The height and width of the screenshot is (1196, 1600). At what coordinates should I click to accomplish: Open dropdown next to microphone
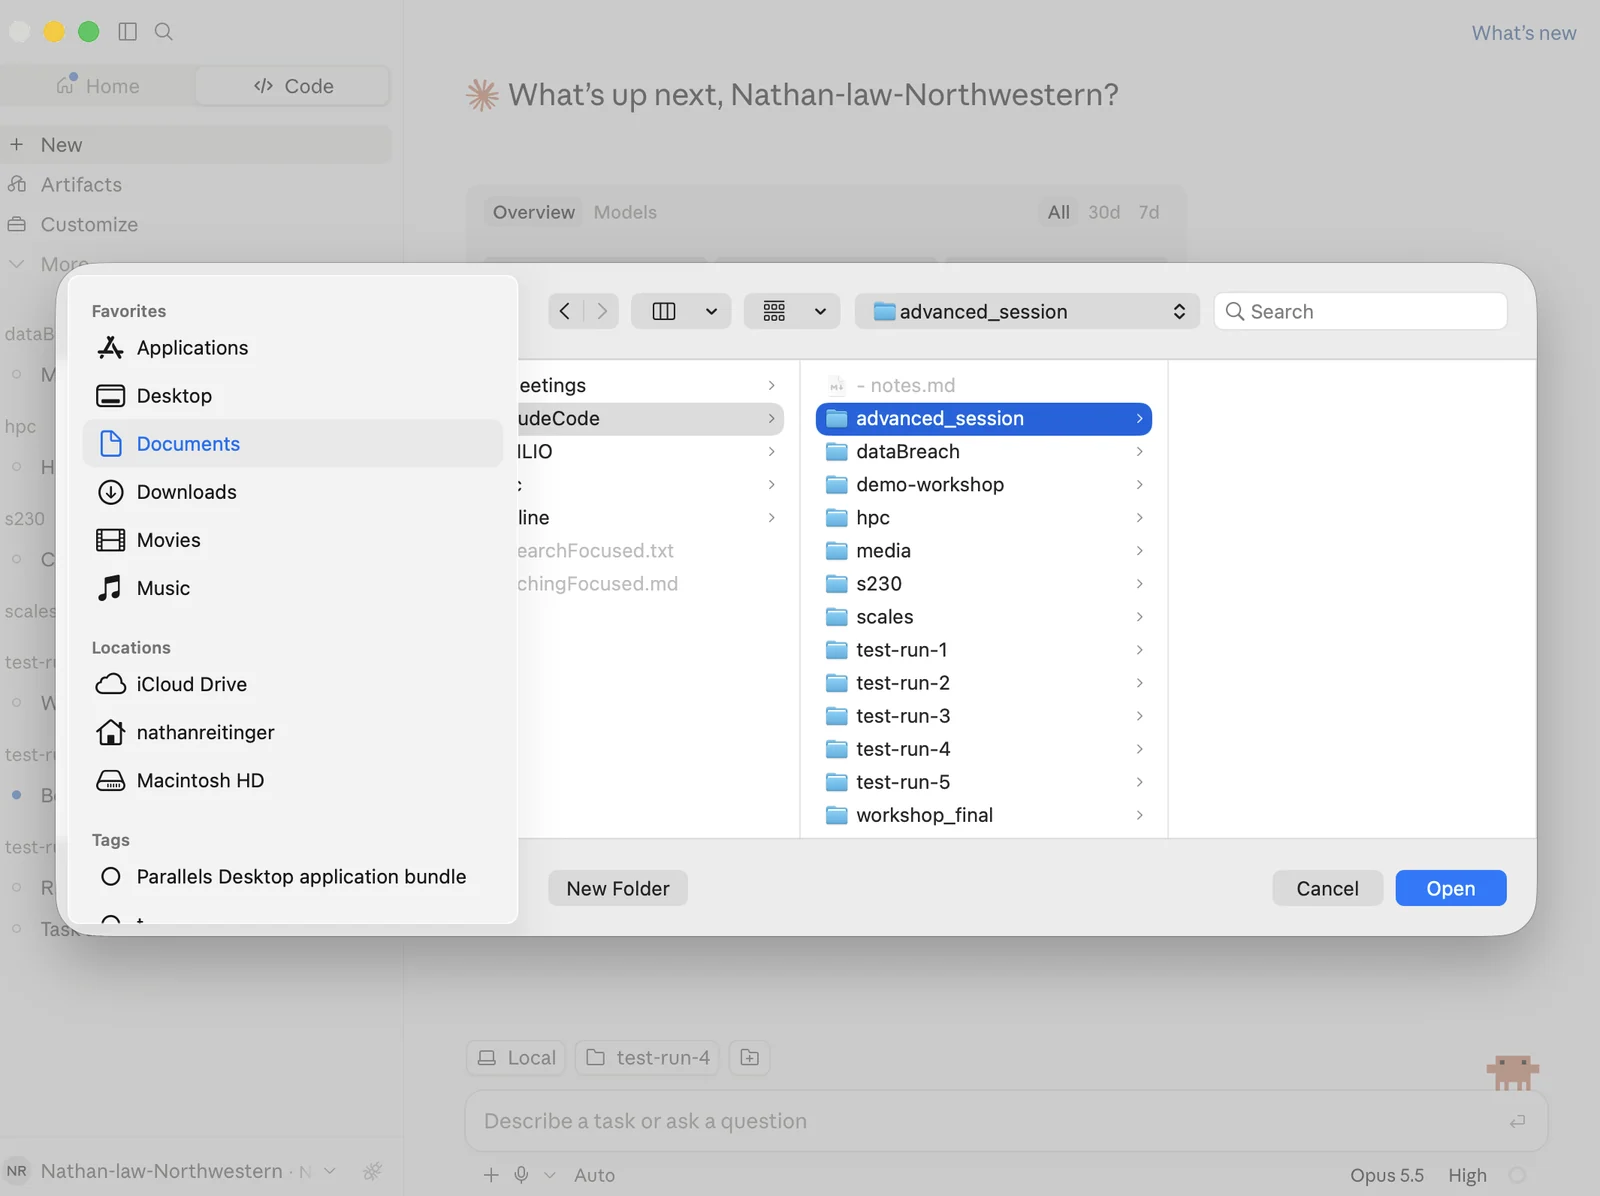549,1175
